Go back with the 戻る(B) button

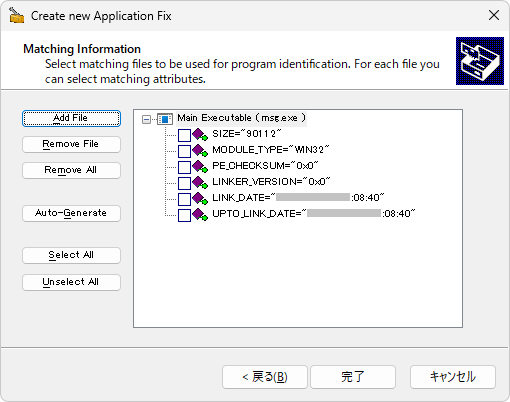(x=265, y=377)
